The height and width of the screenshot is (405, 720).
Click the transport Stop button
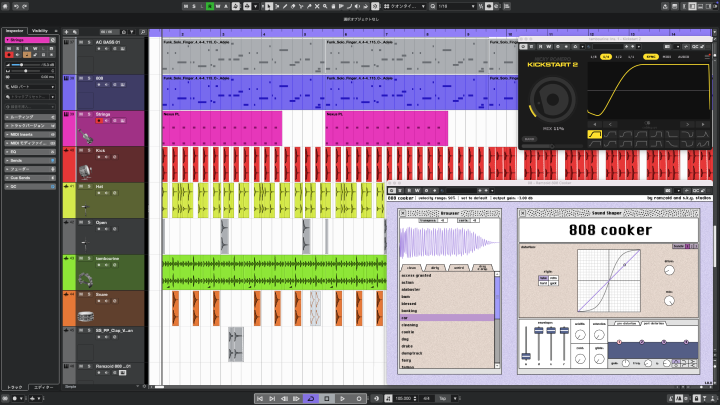(327, 399)
